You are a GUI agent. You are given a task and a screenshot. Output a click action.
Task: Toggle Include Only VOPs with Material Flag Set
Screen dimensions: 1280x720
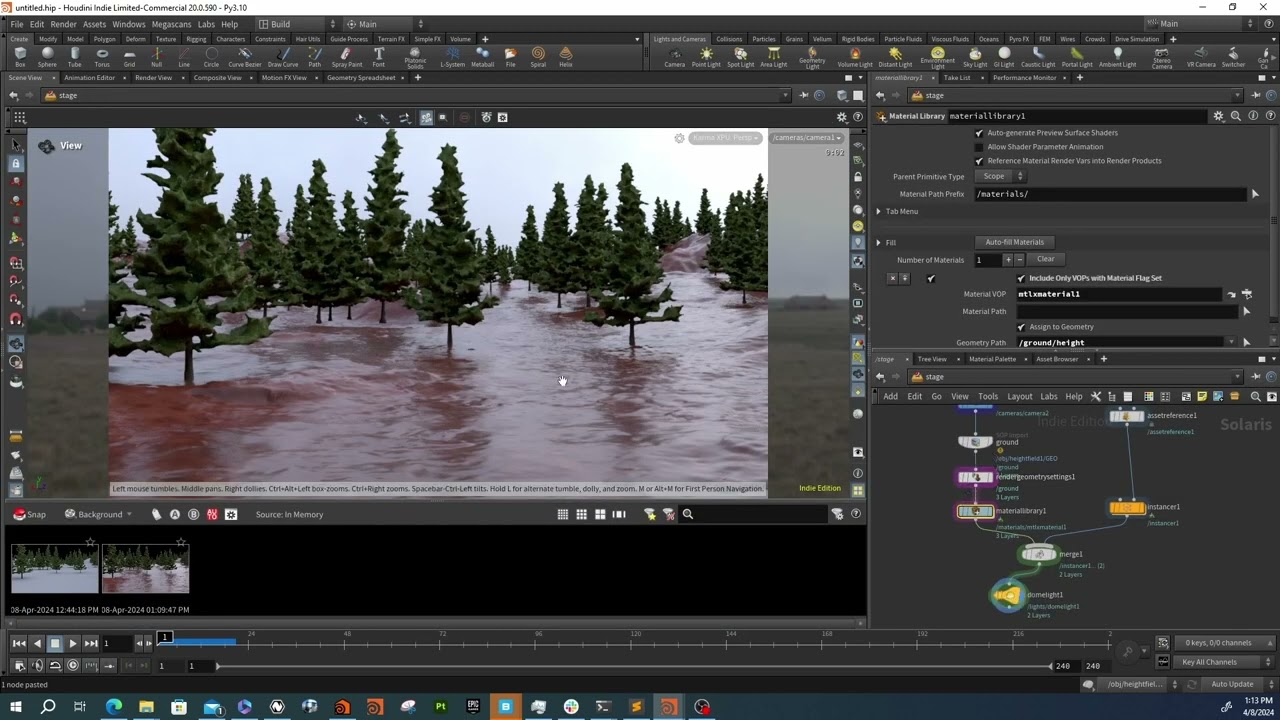(1021, 278)
